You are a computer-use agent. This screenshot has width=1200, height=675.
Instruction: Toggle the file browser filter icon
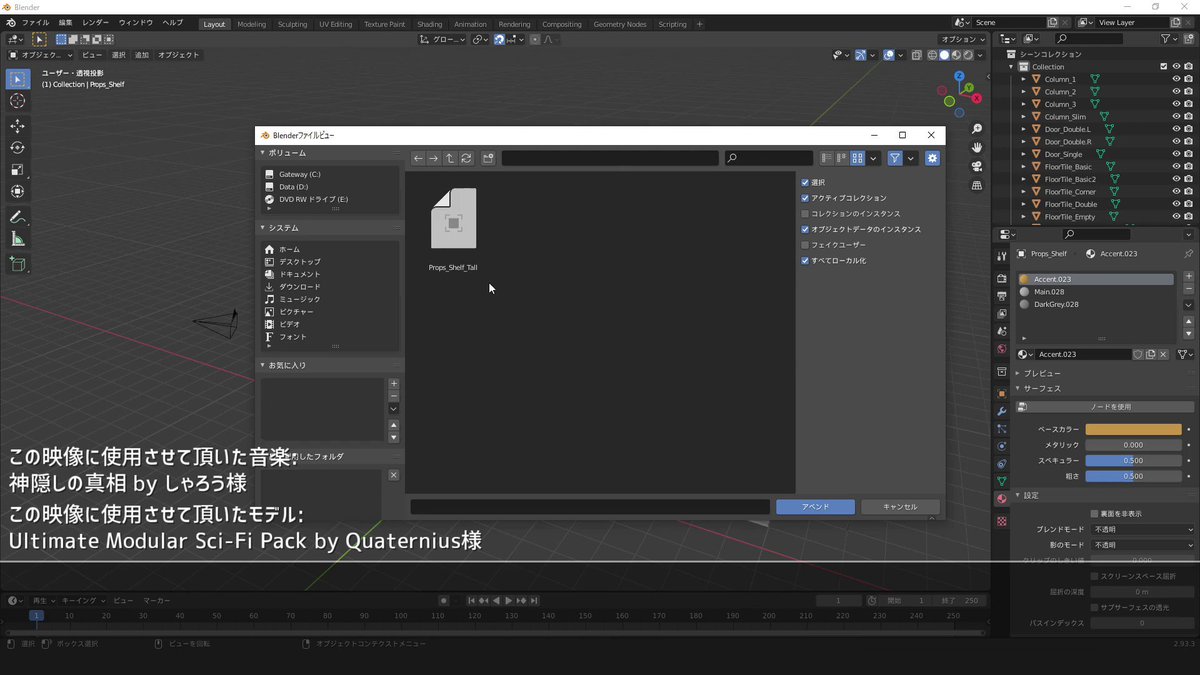point(895,158)
